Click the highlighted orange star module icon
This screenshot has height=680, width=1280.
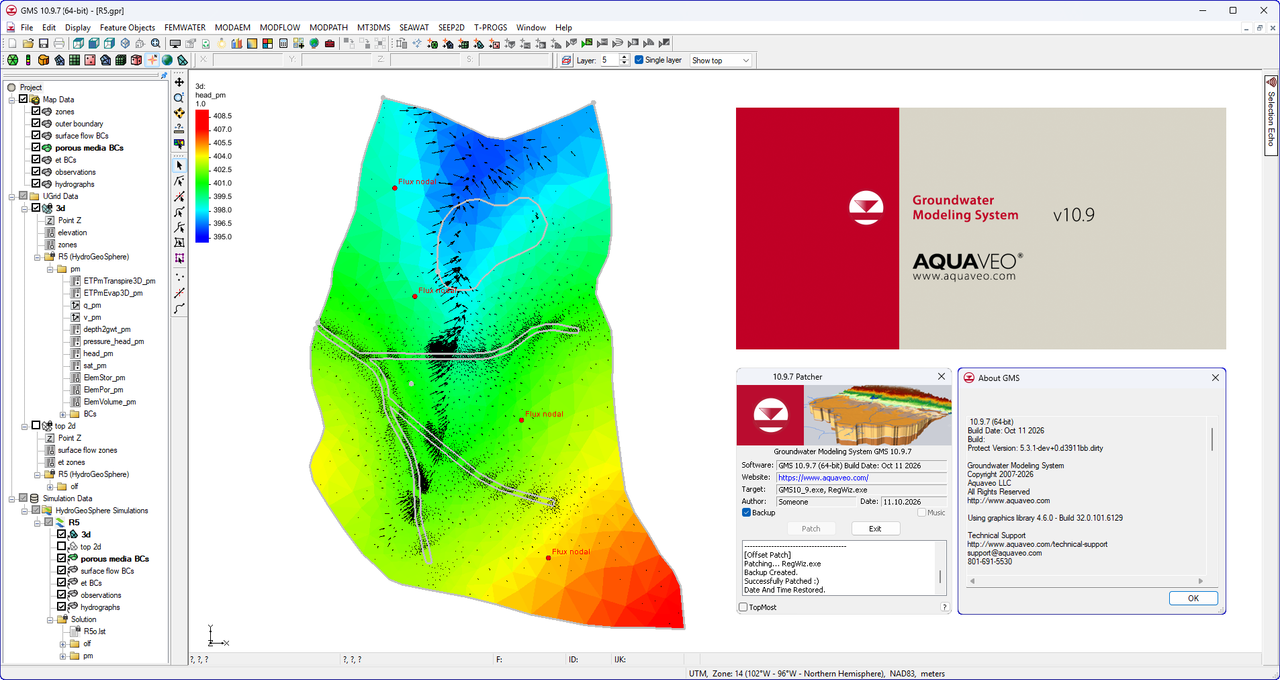pos(152,60)
